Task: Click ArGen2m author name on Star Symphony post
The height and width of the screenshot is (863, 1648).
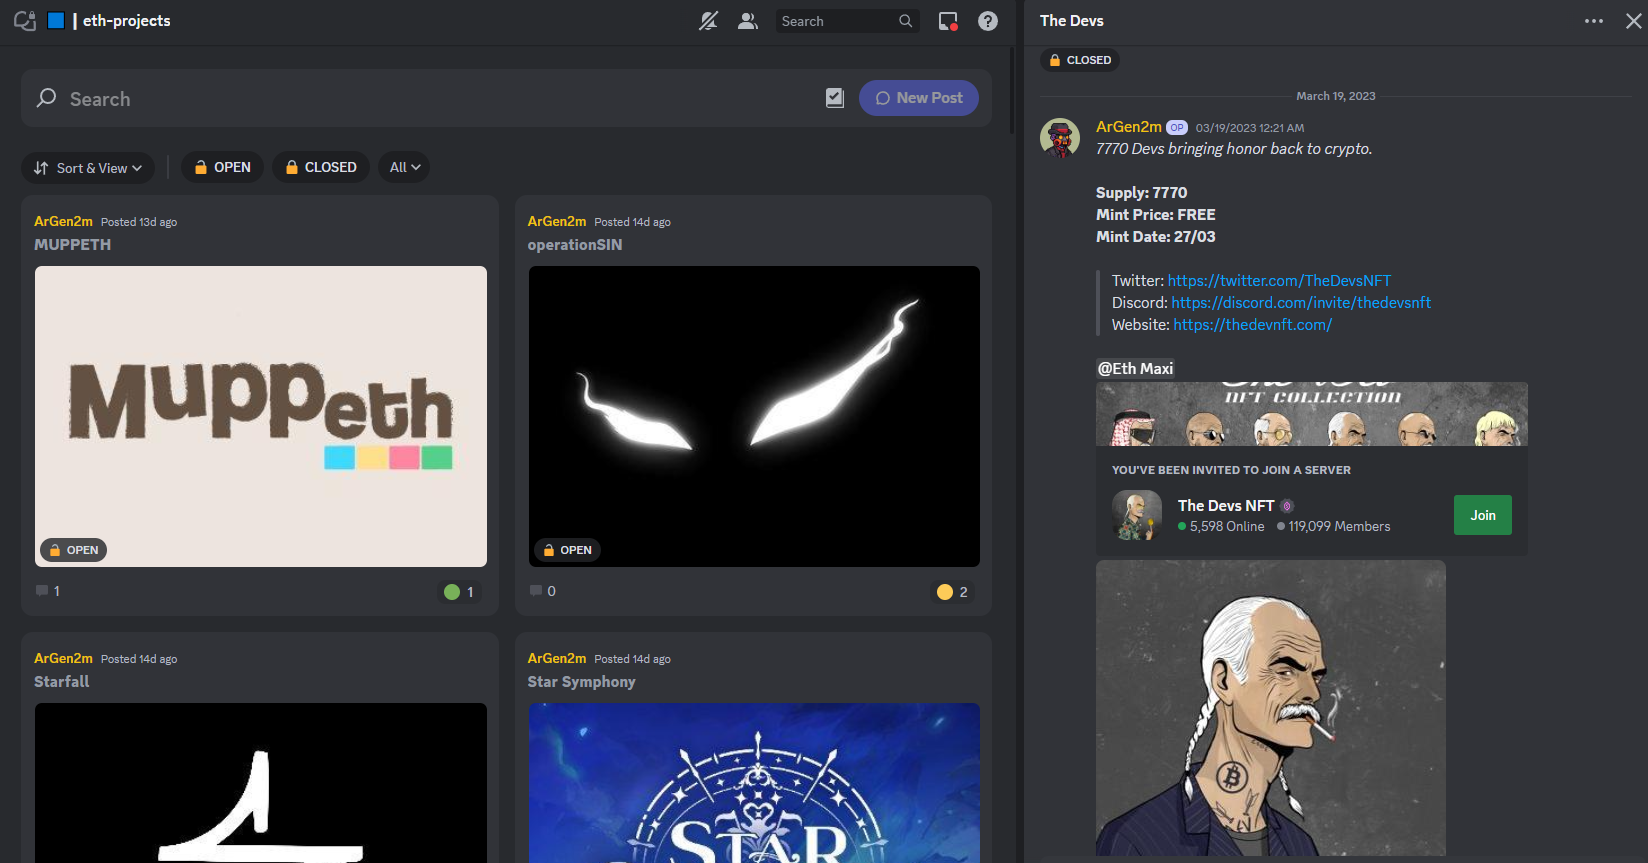Action: point(557,658)
